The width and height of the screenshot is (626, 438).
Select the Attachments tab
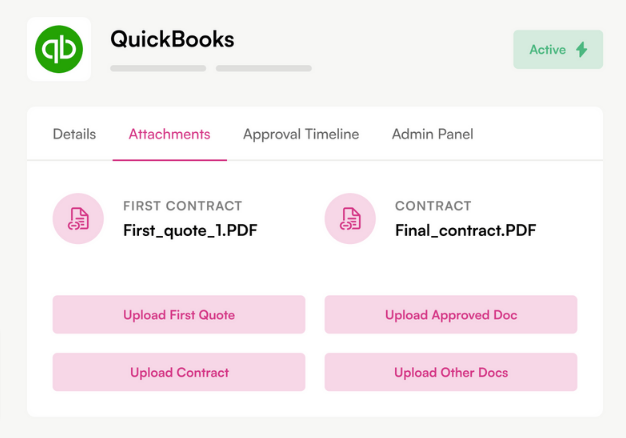(x=169, y=134)
